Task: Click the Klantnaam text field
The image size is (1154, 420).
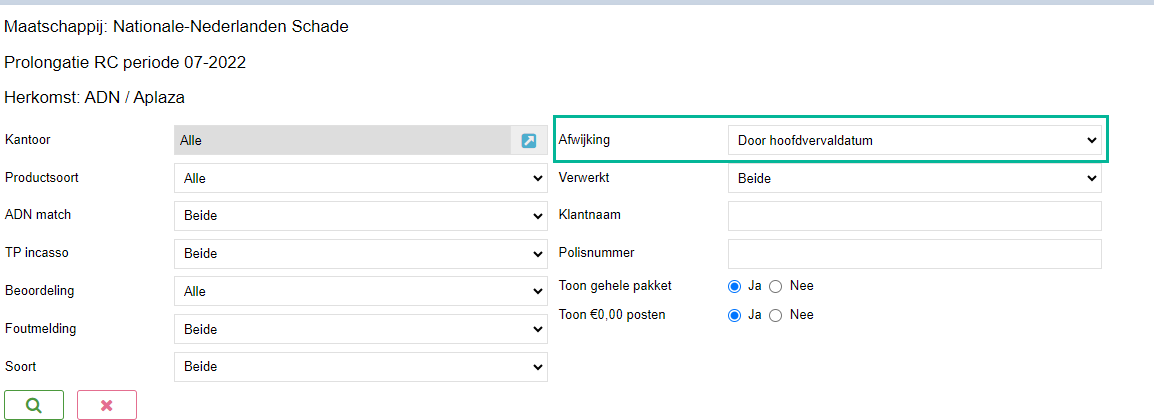Action: 915,216
